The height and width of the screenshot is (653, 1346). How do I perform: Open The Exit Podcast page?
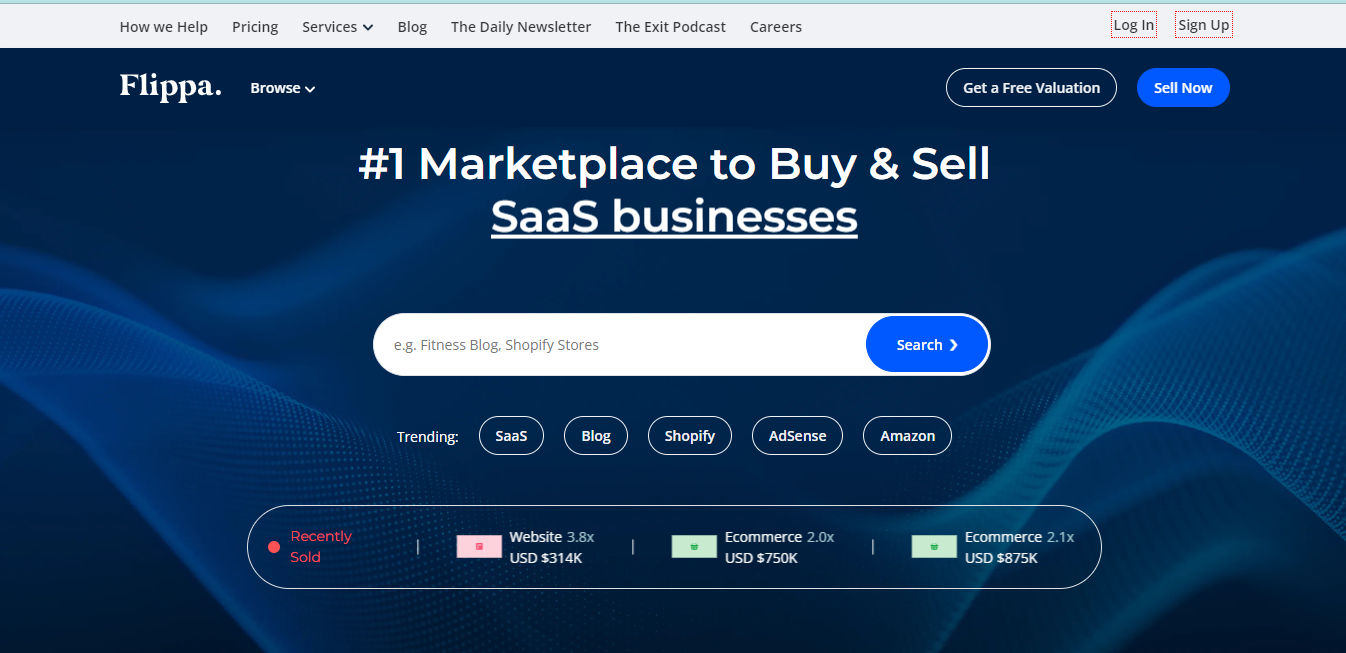pyautogui.click(x=671, y=27)
